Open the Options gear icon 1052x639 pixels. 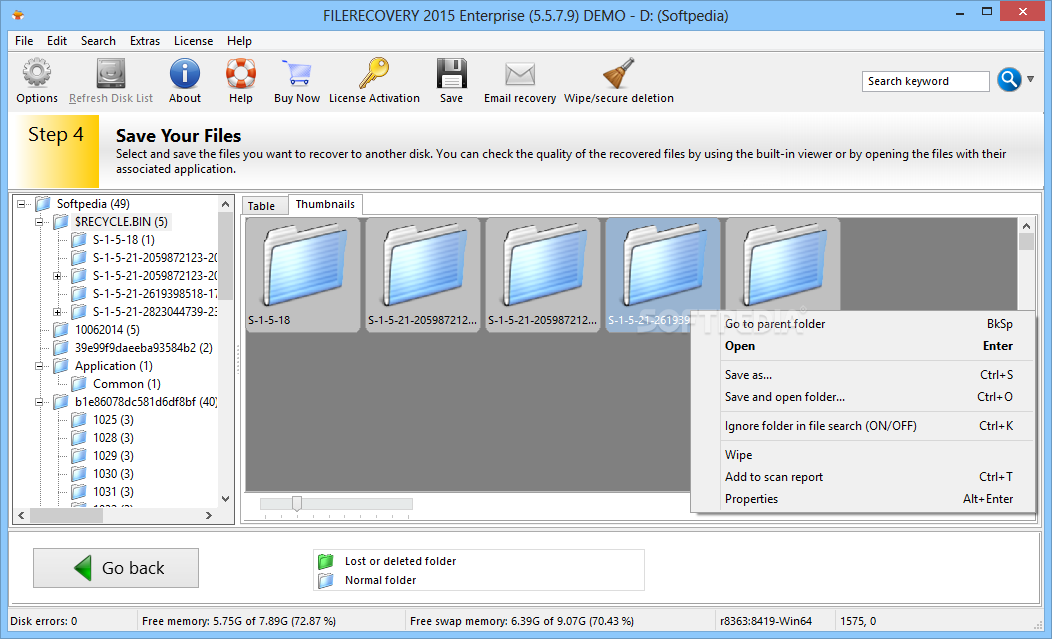click(x=37, y=73)
